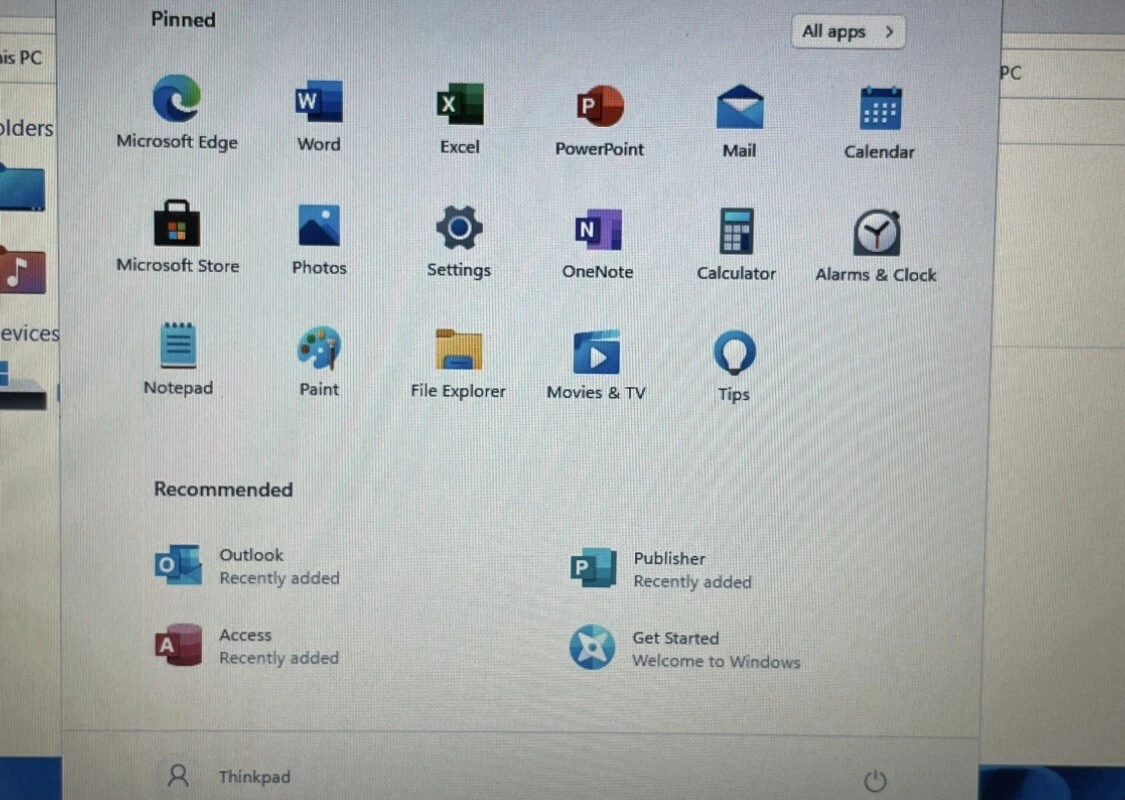Viewport: 1125px width, 800px height.
Task: Open the Tips app
Action: point(734,366)
